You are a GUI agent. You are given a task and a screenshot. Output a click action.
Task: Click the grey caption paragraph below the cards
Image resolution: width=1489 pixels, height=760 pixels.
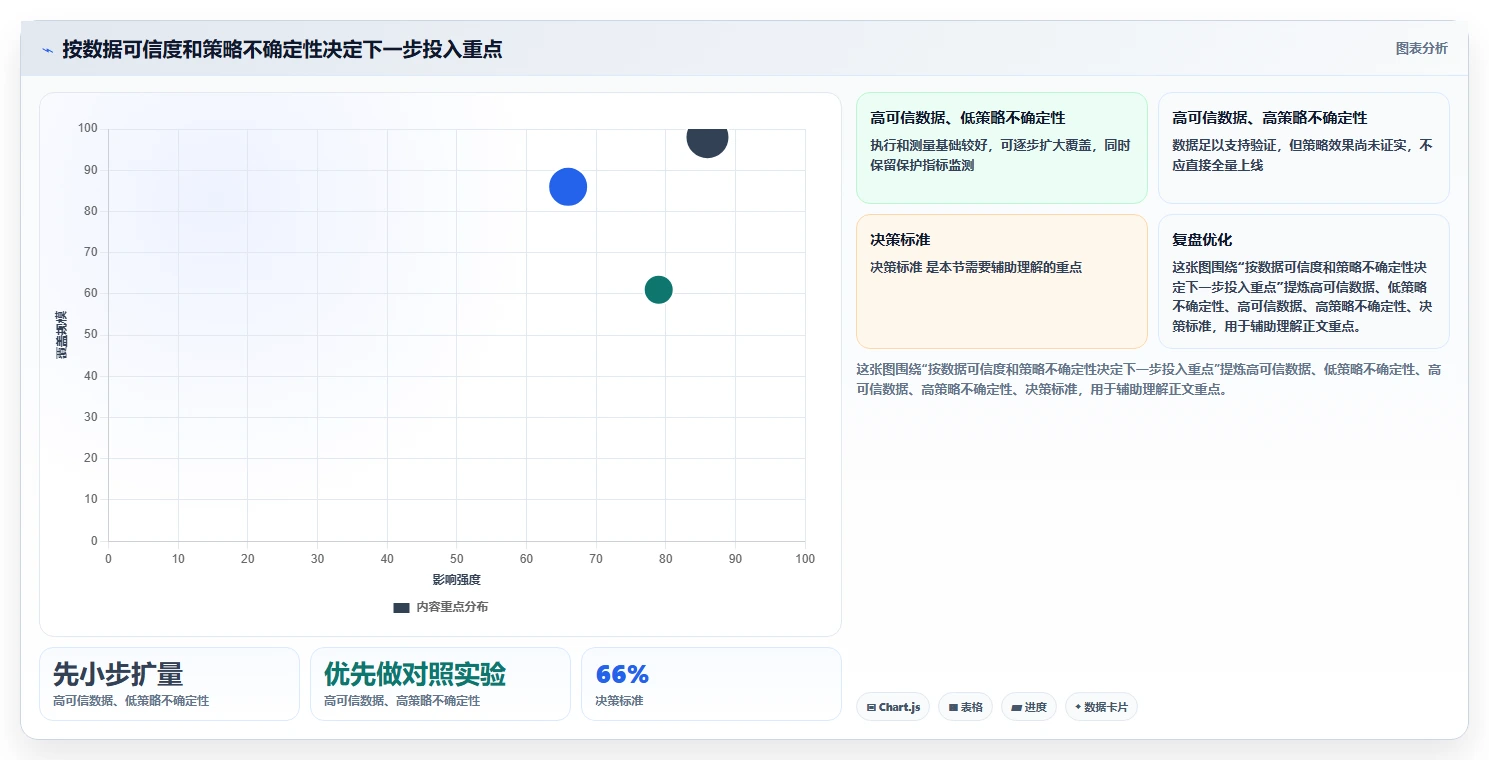[x=1149, y=379]
